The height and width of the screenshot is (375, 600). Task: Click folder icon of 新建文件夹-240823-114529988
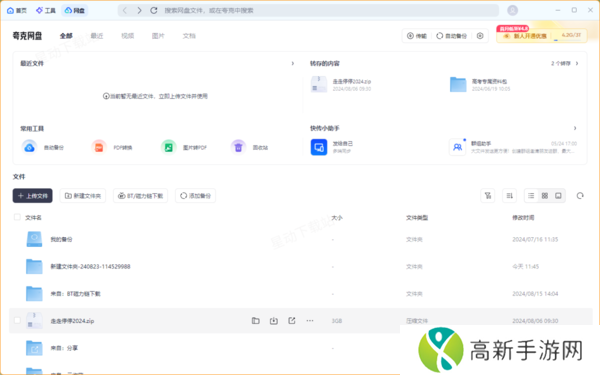[34, 266]
